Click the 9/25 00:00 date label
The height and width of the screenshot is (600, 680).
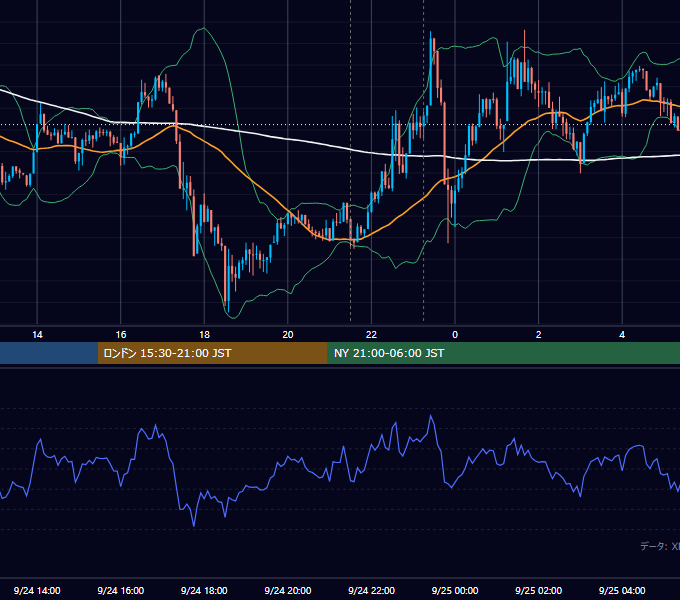pyautogui.click(x=455, y=590)
